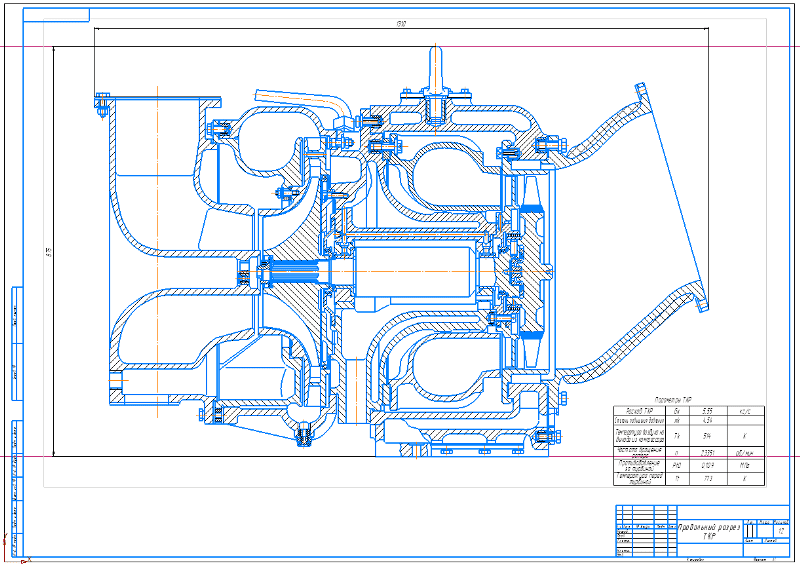This screenshot has height=566, width=800.
Task: Click the 'Tk' symbol cell
Action: (x=677, y=436)
